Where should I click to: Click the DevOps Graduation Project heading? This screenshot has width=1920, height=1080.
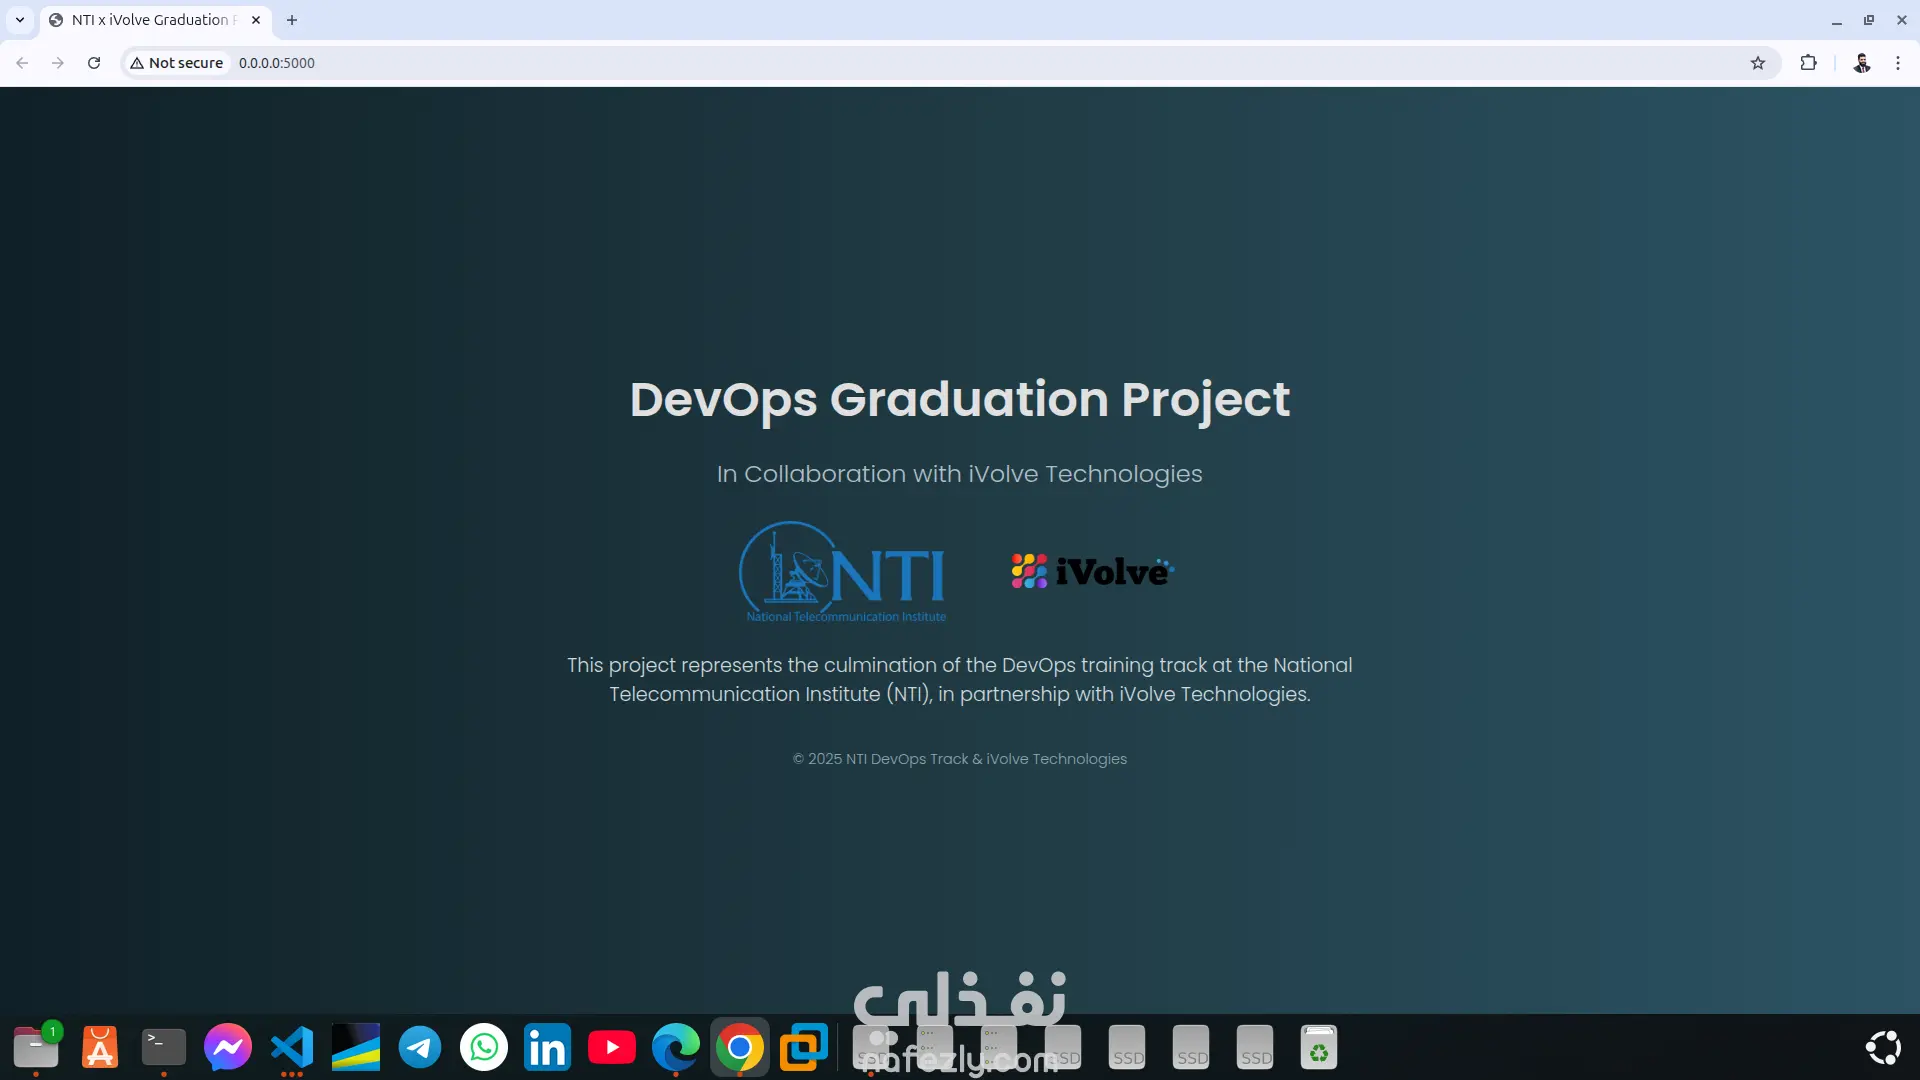960,400
